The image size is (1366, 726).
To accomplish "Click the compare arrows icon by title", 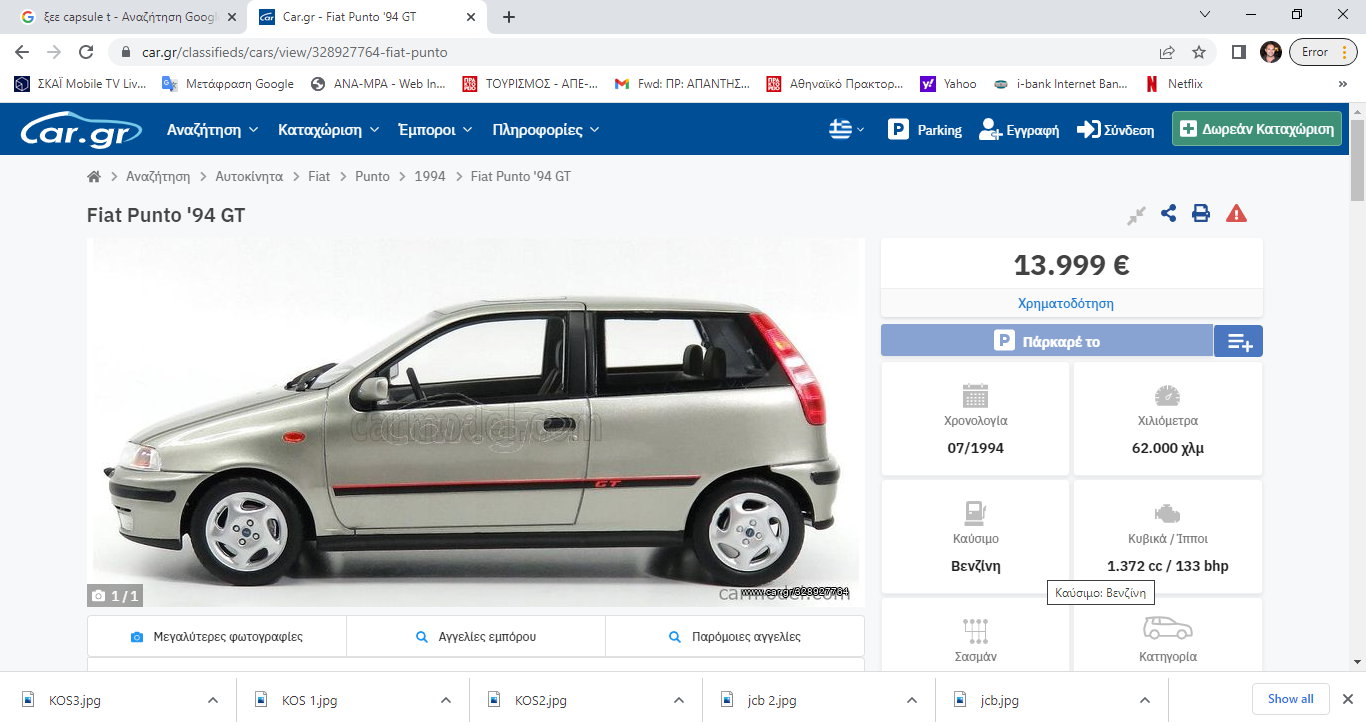I will pos(1136,214).
